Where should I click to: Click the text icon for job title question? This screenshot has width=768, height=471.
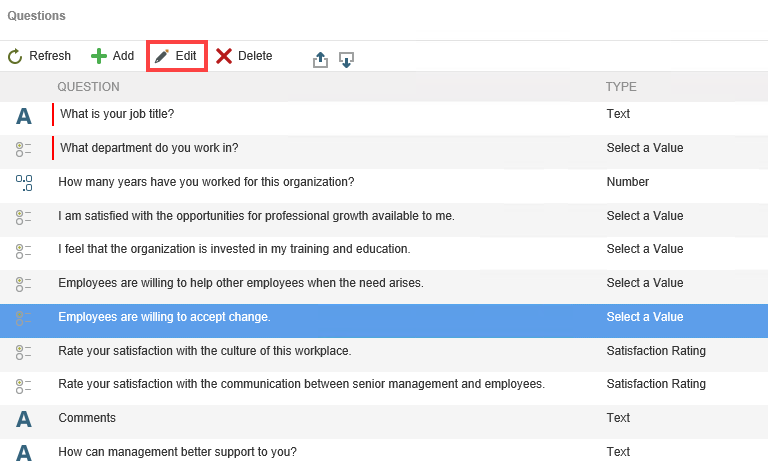pyautogui.click(x=24, y=116)
